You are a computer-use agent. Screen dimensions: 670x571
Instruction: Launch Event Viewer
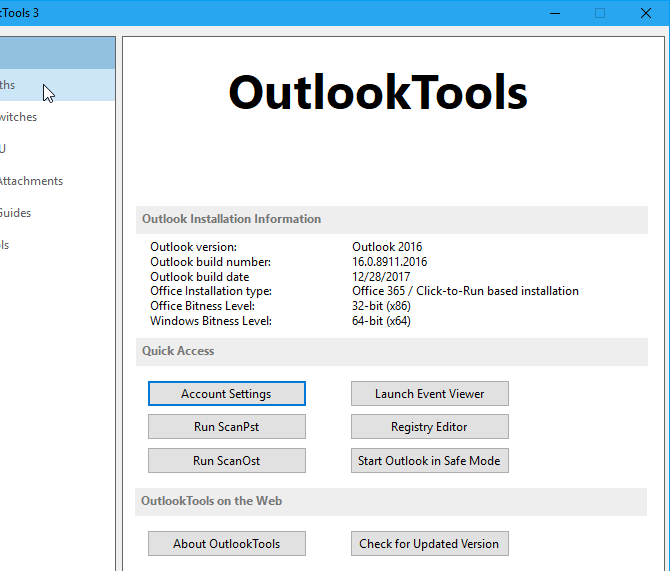pos(429,393)
